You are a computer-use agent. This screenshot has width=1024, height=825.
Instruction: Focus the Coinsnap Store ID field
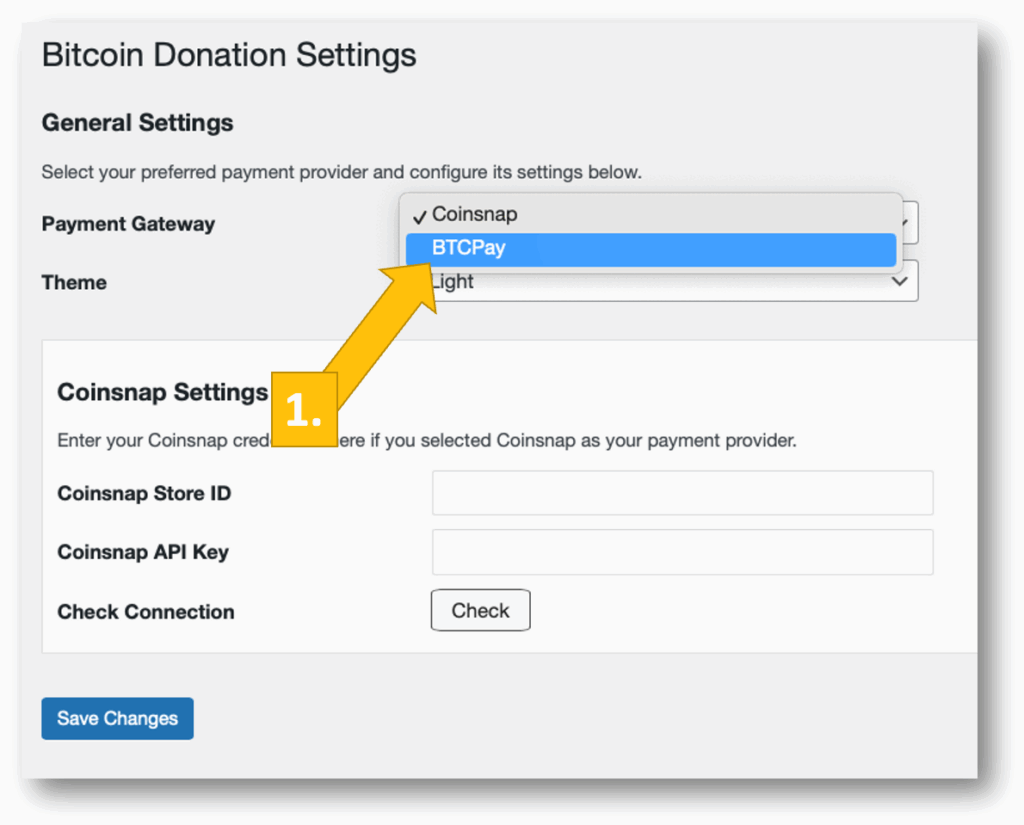682,493
